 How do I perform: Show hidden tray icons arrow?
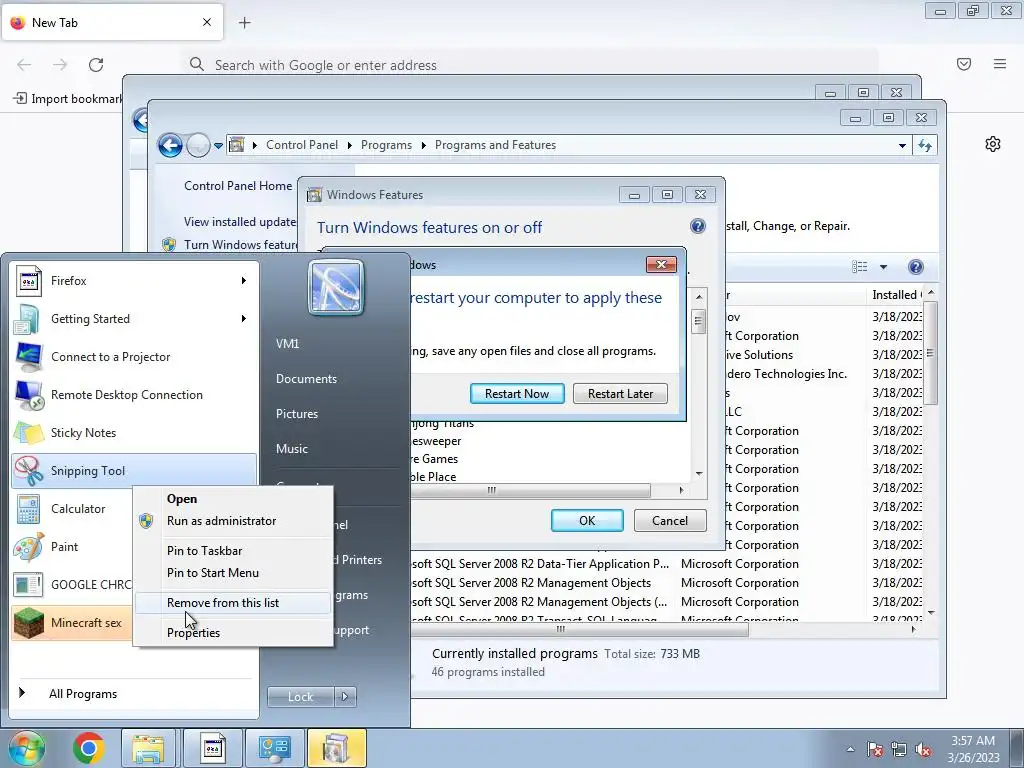coord(850,749)
